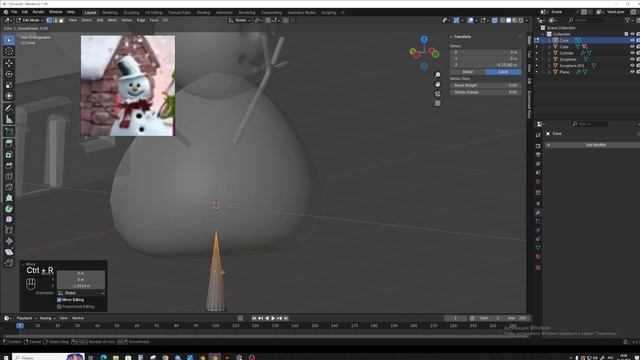This screenshot has height=360, width=640.
Task: Open the Keying dropdown in timeline
Action: coord(48,318)
